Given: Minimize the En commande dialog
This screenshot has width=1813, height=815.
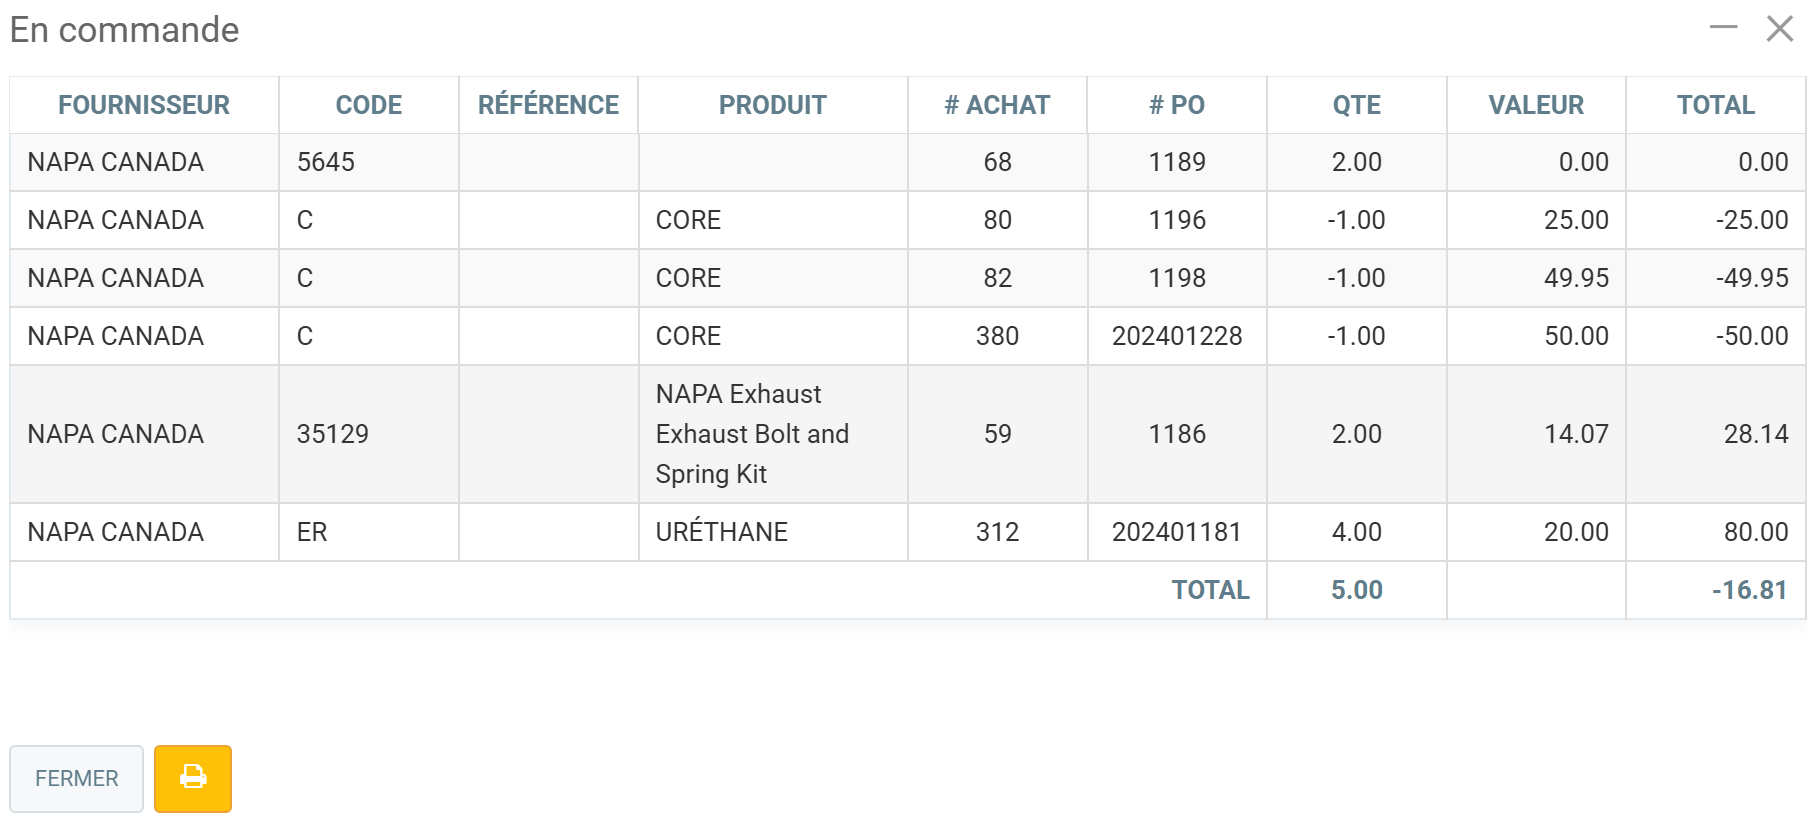Looking at the screenshot, I should point(1723,28).
